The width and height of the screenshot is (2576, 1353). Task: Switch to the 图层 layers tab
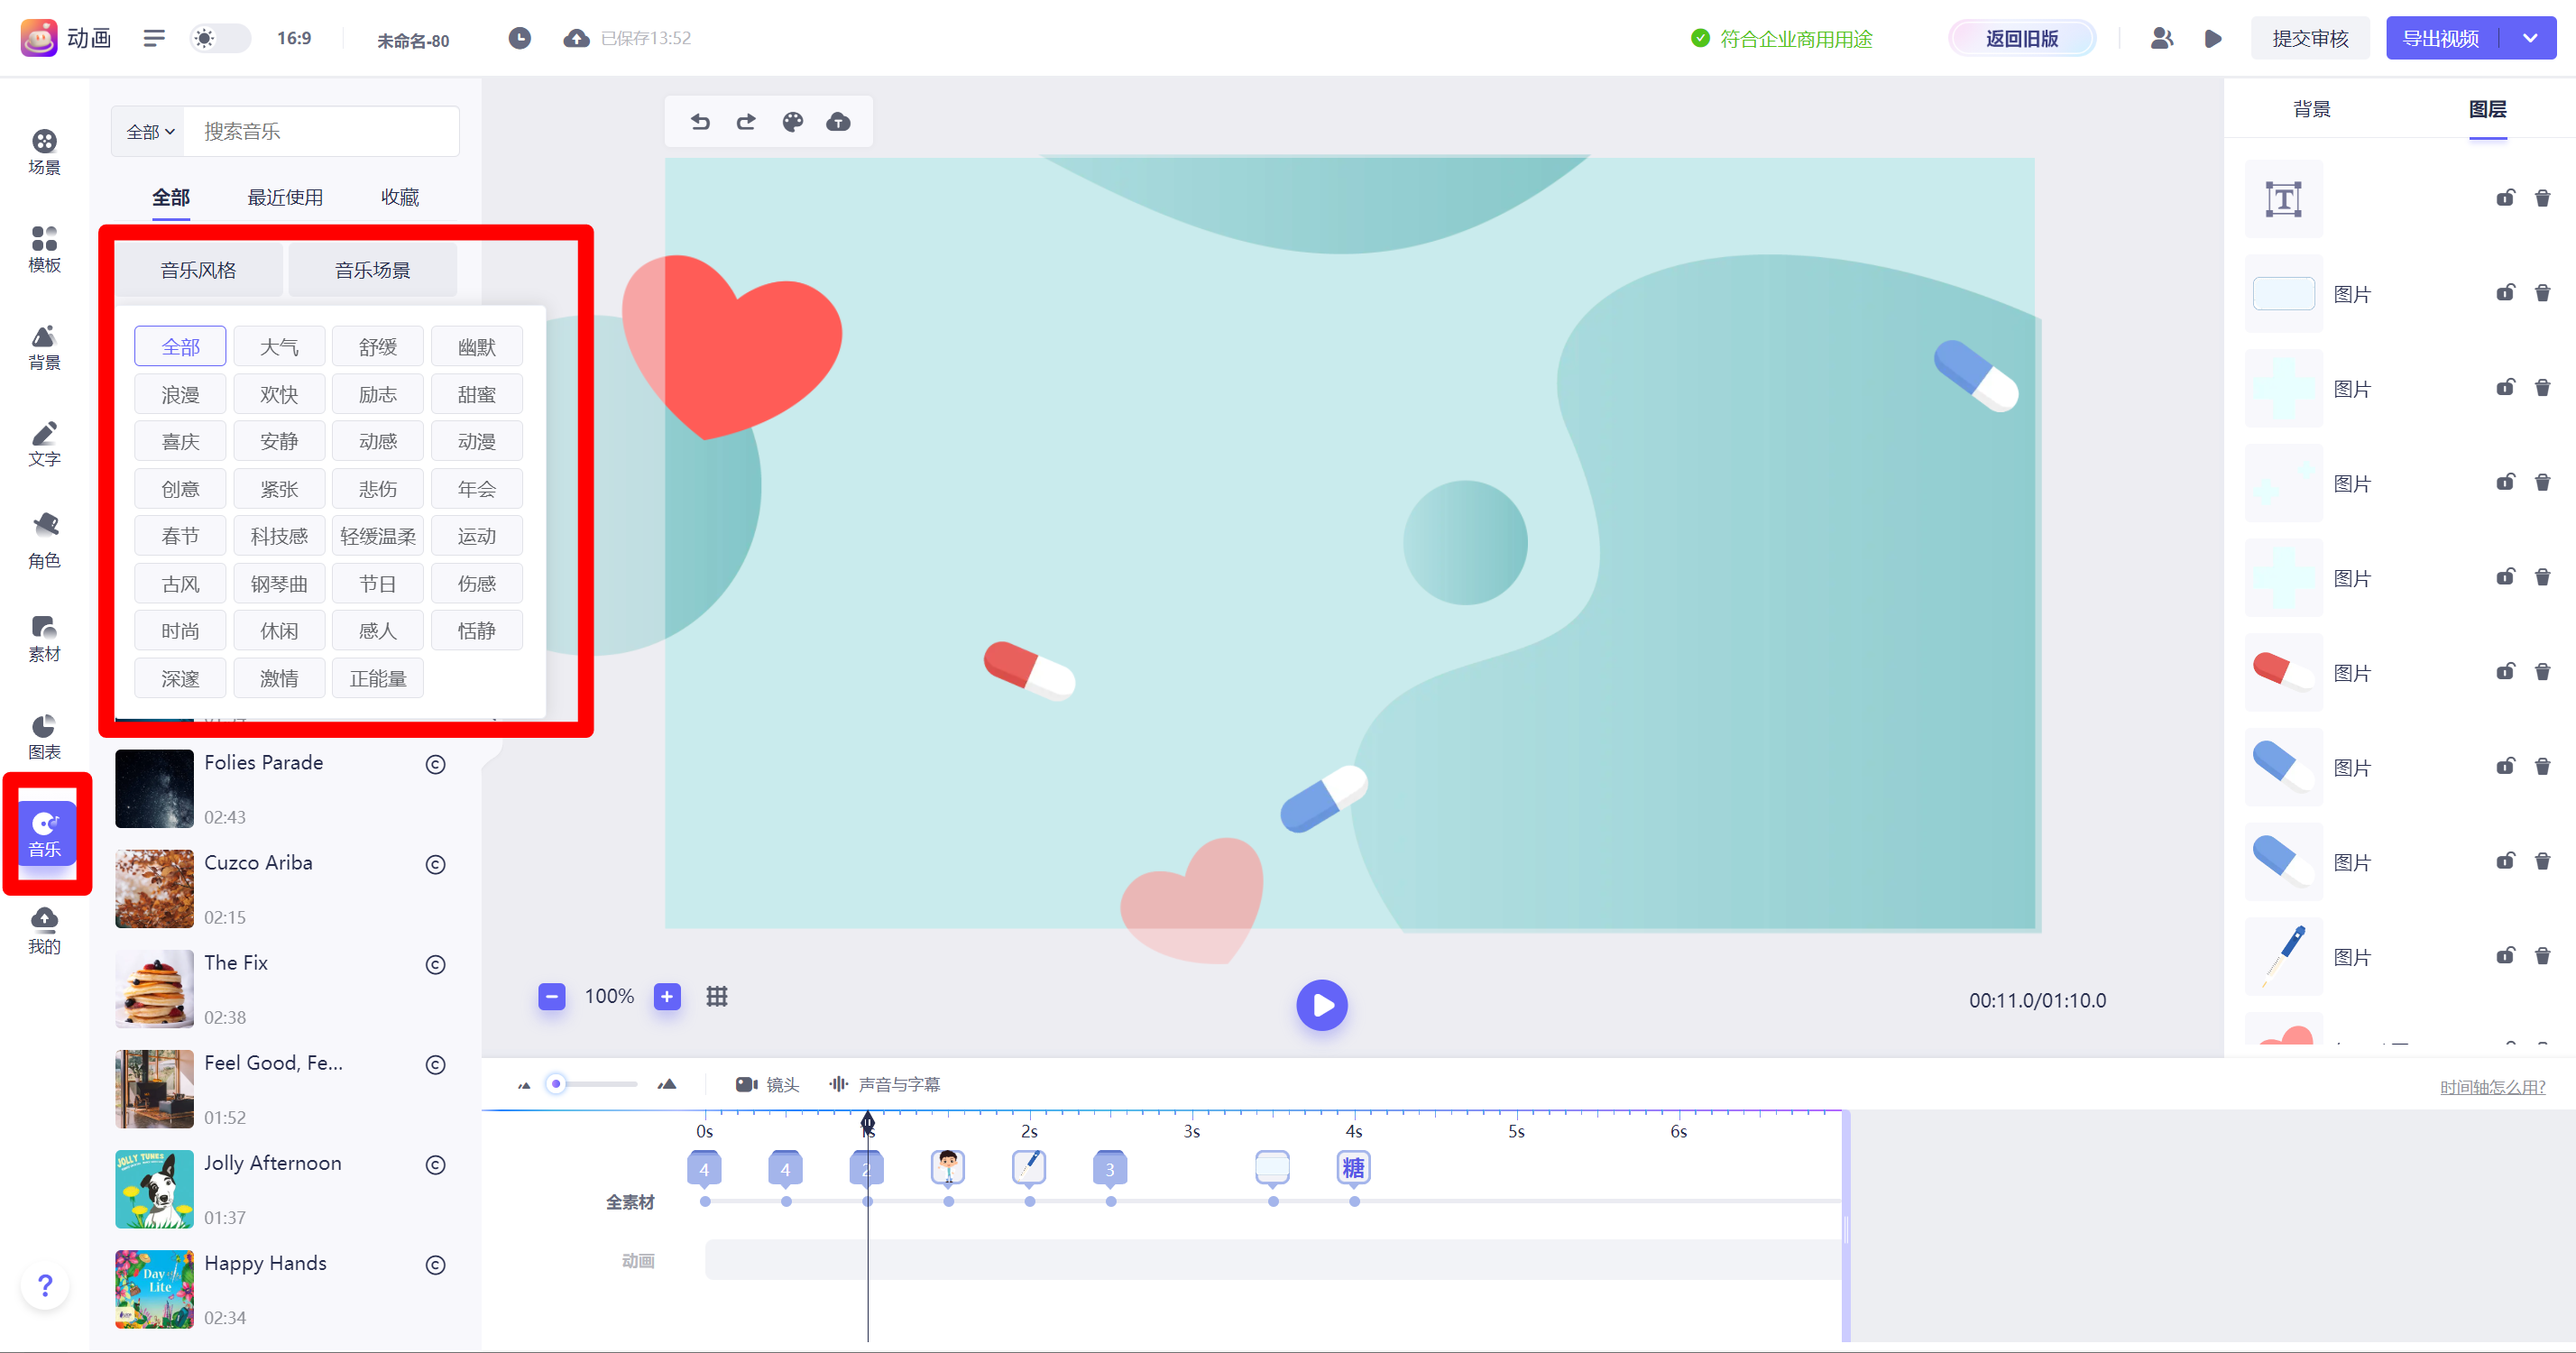[2487, 109]
